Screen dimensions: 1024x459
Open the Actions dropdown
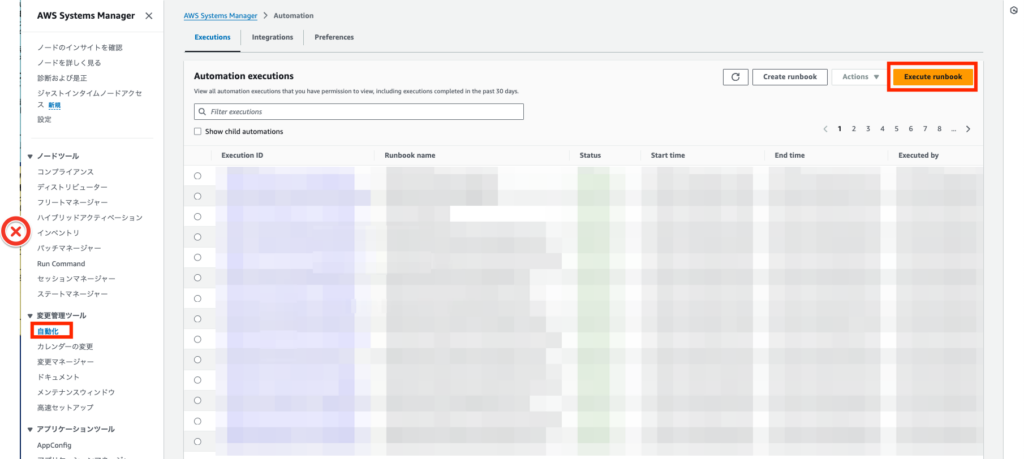click(x=860, y=77)
